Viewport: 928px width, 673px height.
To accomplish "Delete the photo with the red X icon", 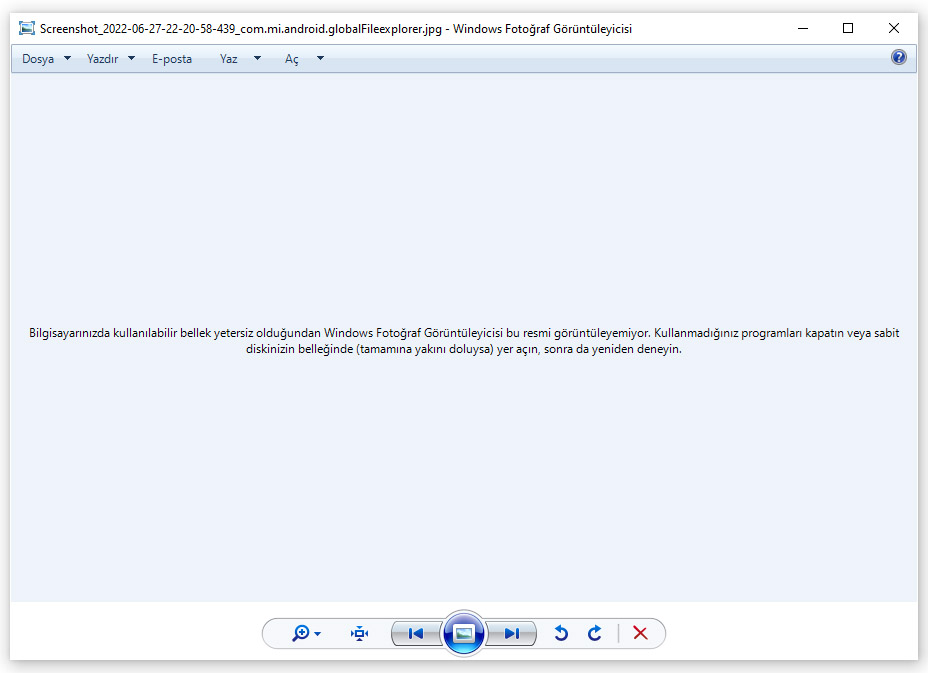I will pyautogui.click(x=641, y=633).
